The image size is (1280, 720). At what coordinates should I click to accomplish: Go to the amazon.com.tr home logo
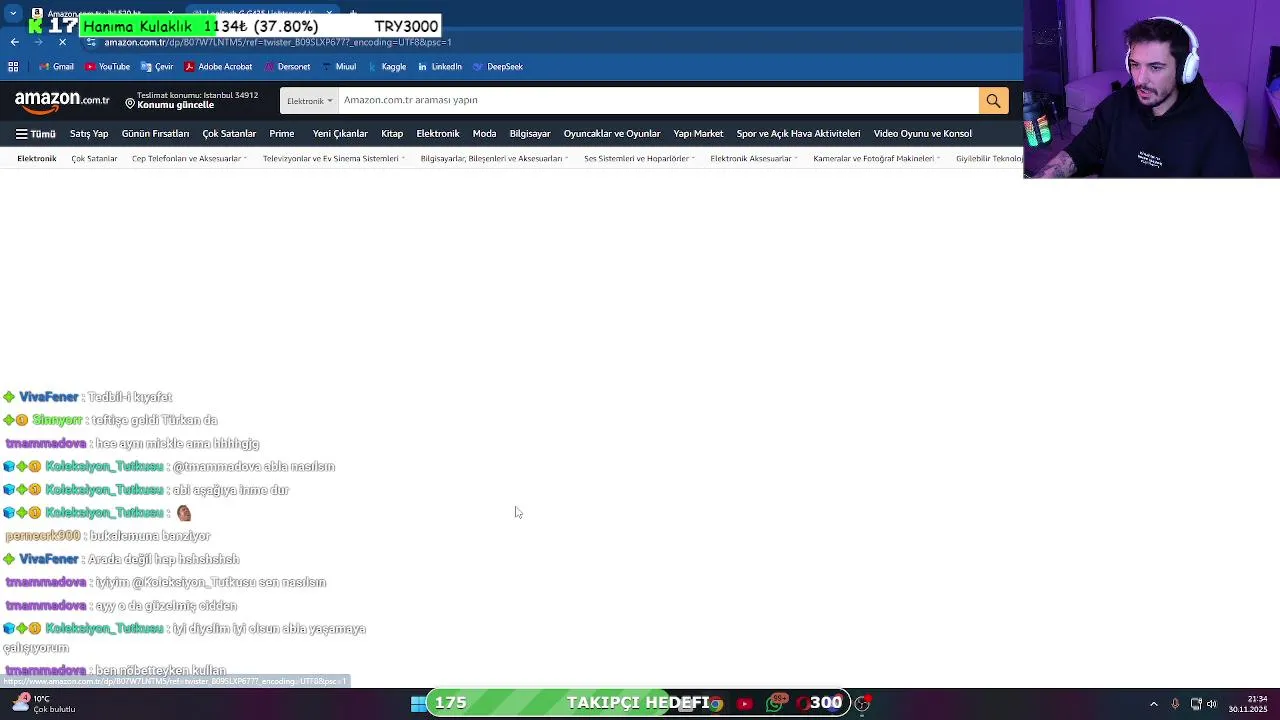[x=62, y=100]
